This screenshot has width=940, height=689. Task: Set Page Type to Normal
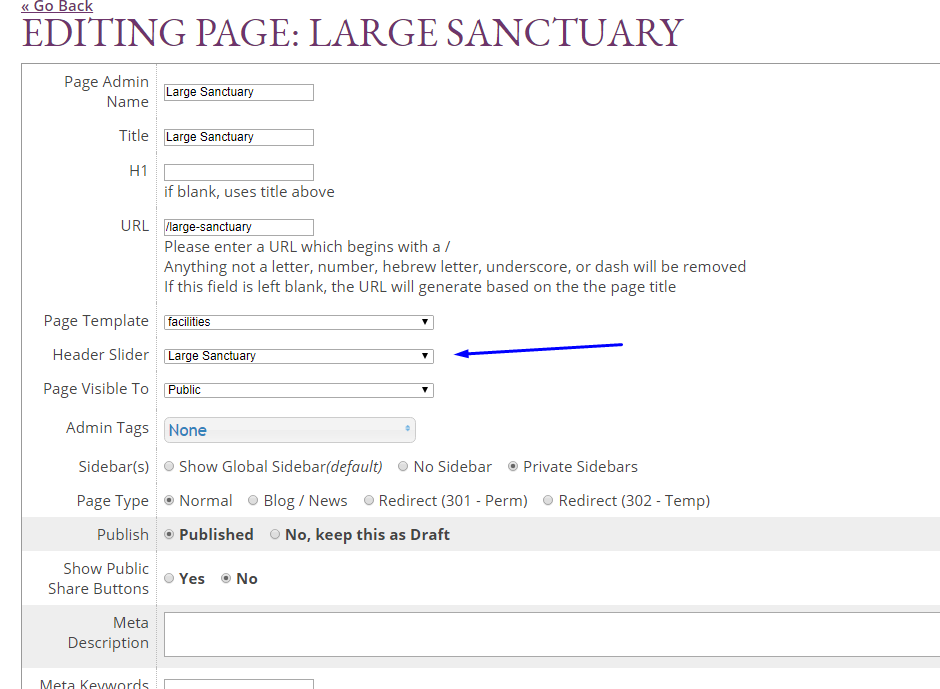coord(169,500)
